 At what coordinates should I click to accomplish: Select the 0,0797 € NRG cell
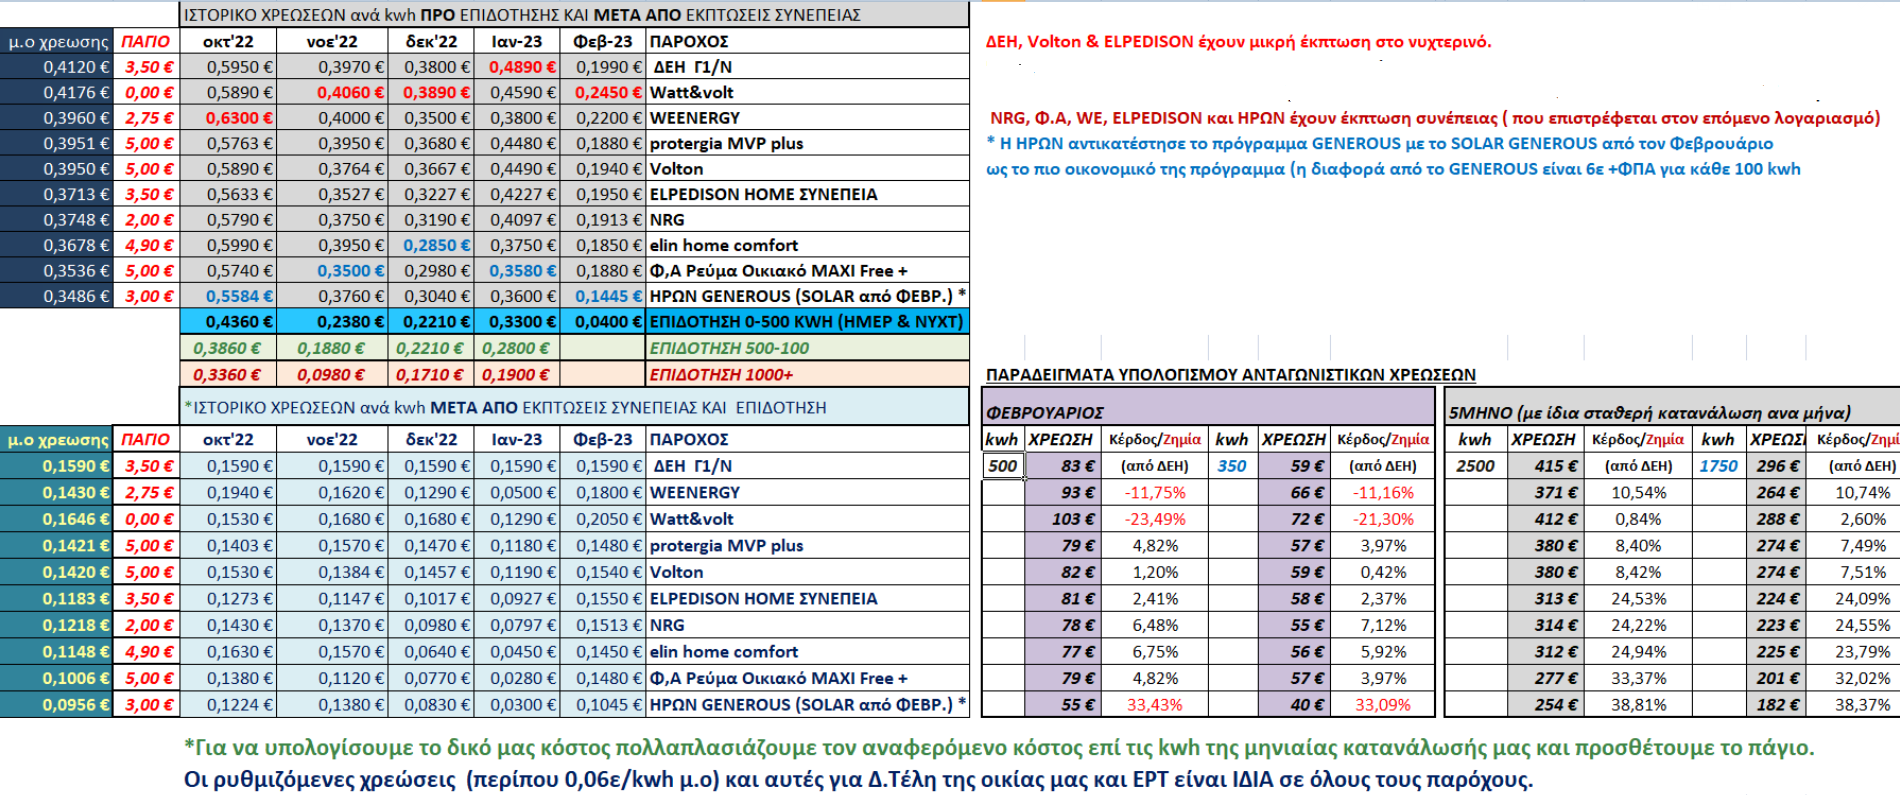tap(517, 625)
